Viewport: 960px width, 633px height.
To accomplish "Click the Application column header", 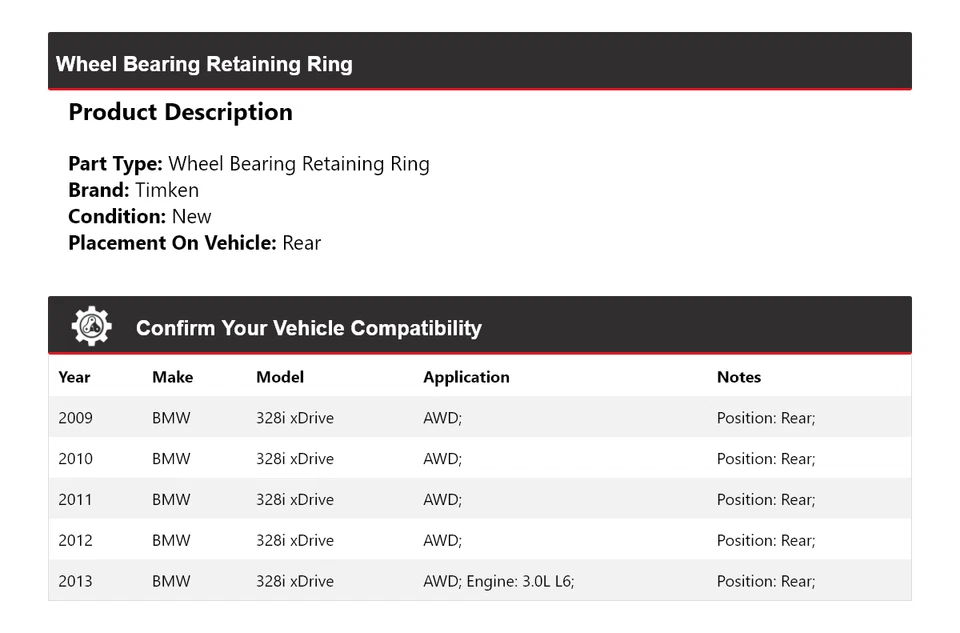I will point(466,377).
